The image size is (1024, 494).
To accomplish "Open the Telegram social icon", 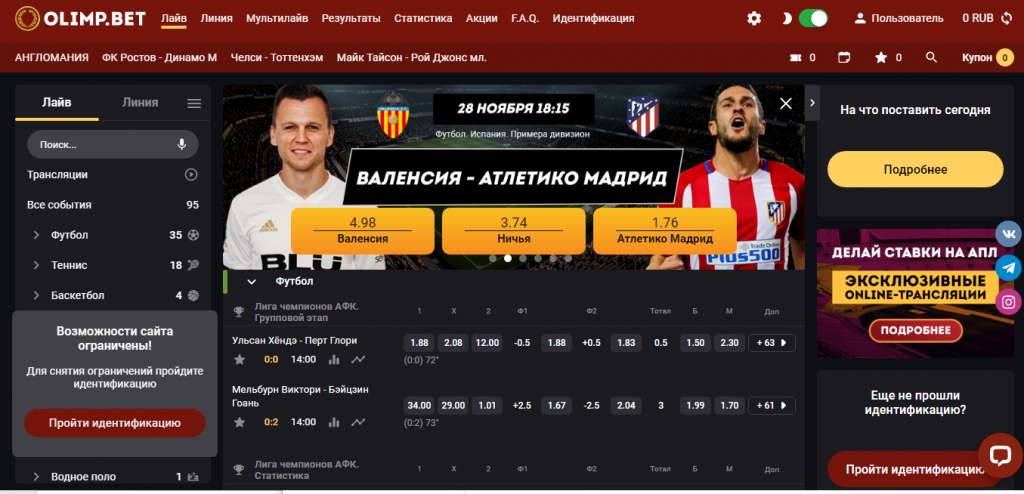I will [x=1009, y=268].
